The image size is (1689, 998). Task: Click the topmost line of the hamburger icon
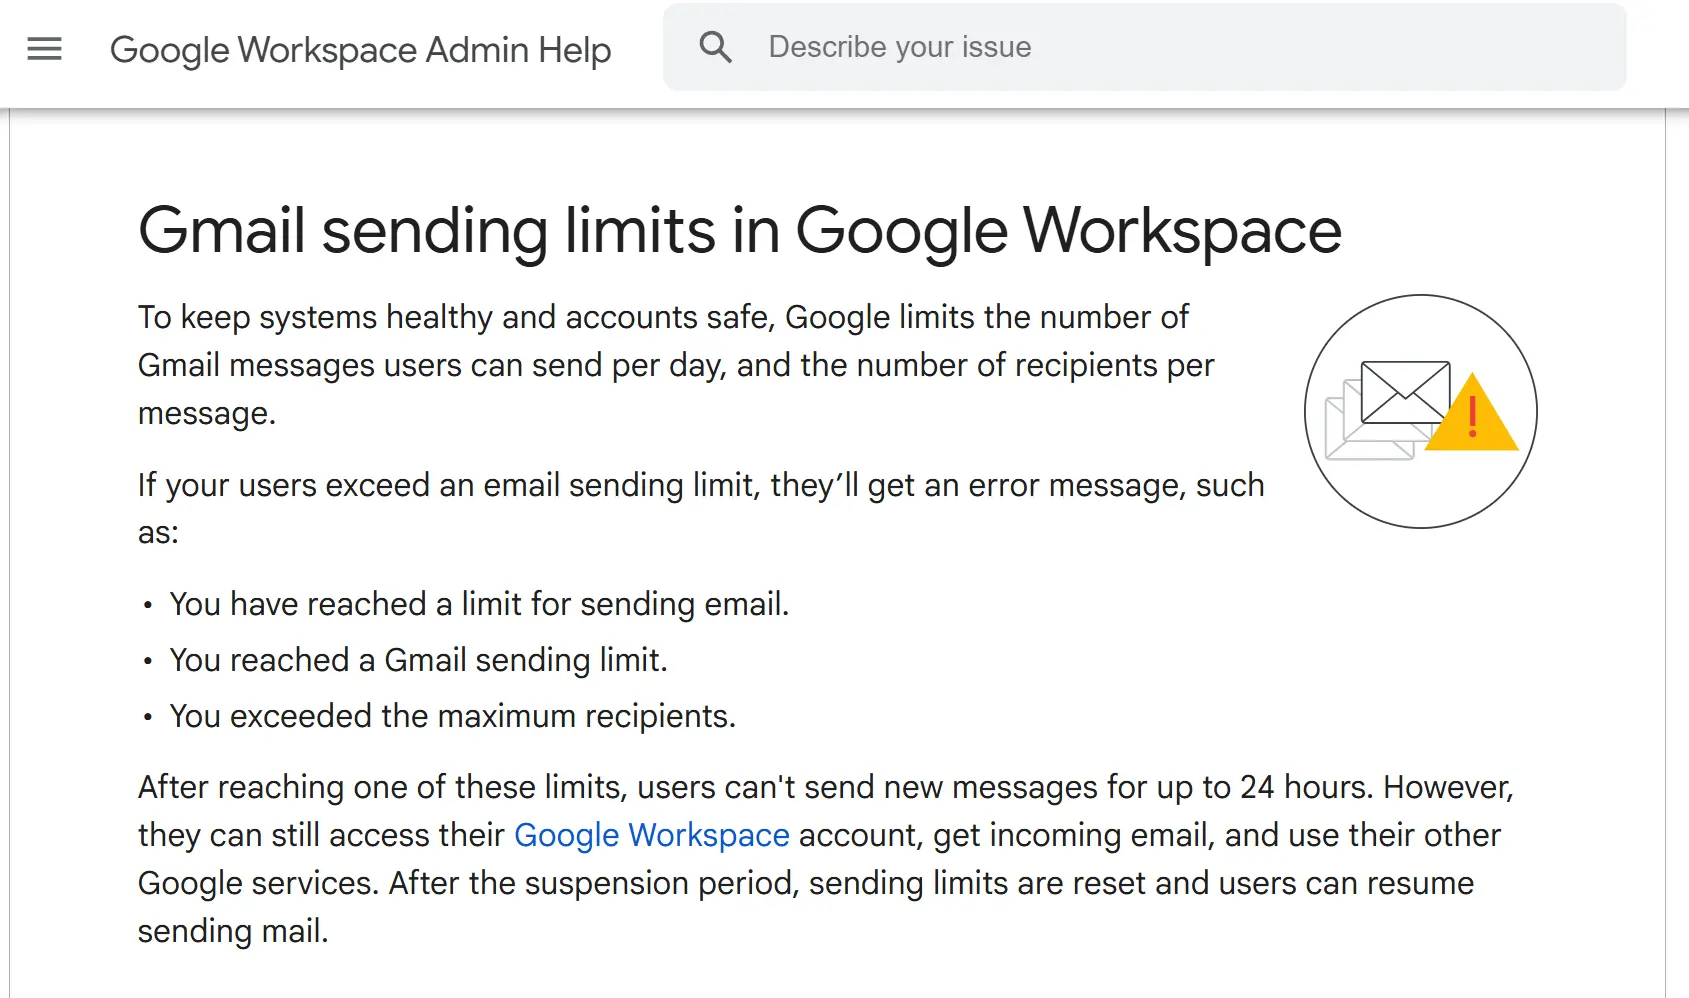pos(44,37)
